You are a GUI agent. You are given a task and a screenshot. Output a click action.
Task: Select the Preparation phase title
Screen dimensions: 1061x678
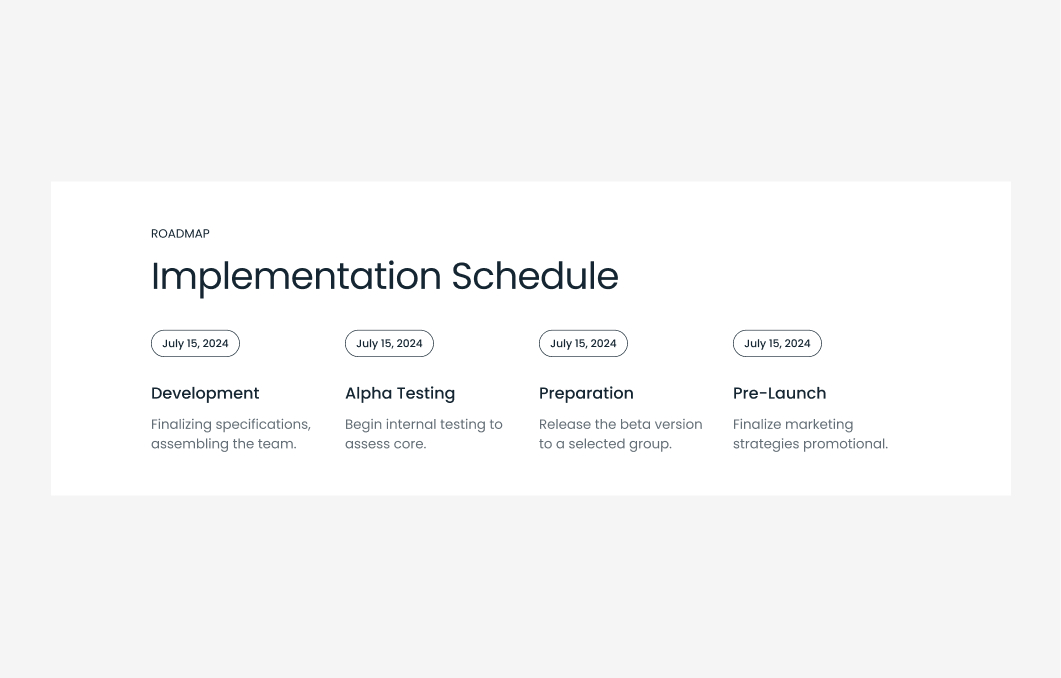pyautogui.click(x=586, y=393)
